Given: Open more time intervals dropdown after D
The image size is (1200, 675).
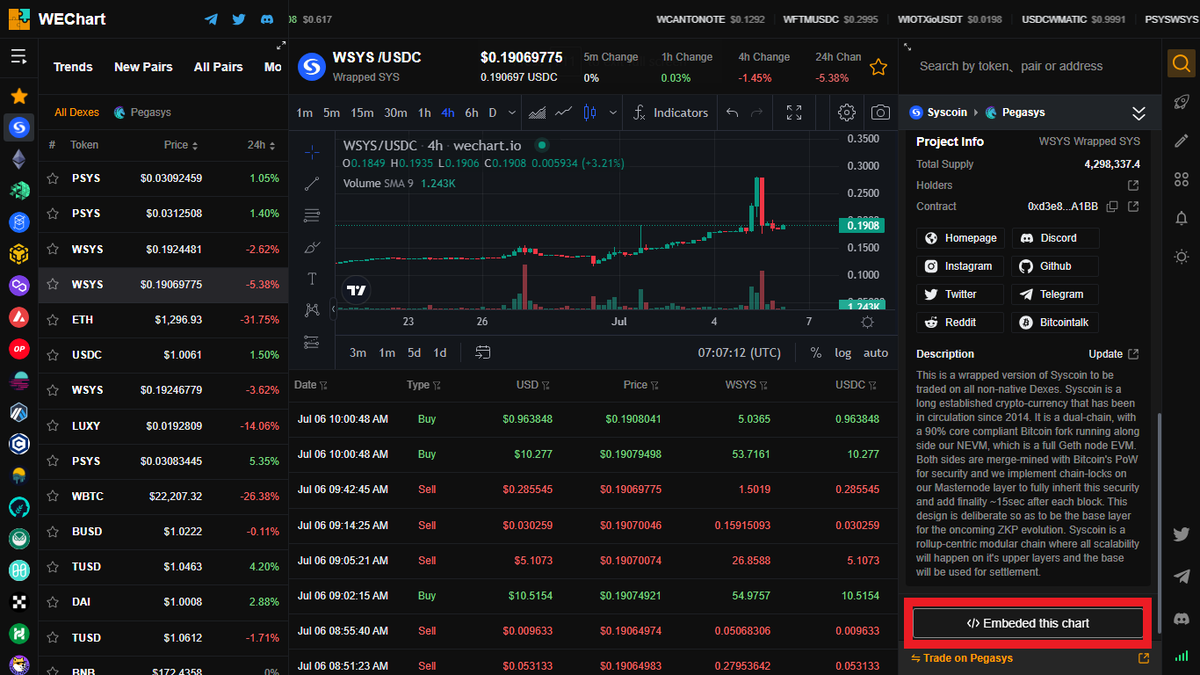Looking at the screenshot, I should [x=511, y=113].
